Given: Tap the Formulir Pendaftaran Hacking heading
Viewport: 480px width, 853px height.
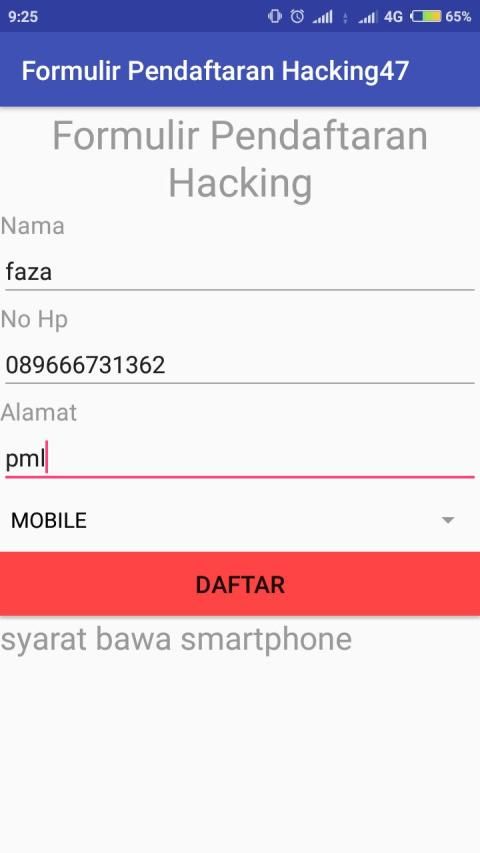Looking at the screenshot, I should tap(240, 159).
